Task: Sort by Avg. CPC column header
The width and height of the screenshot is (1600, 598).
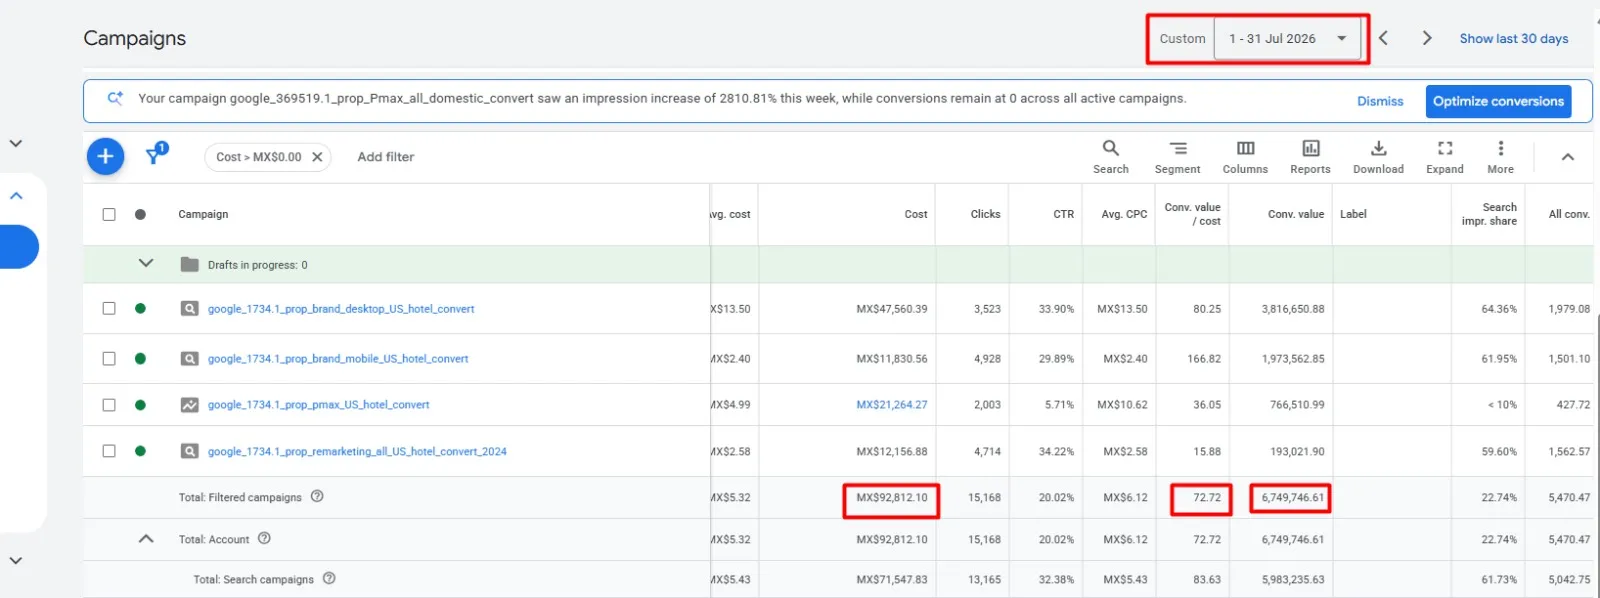Action: tap(1124, 214)
